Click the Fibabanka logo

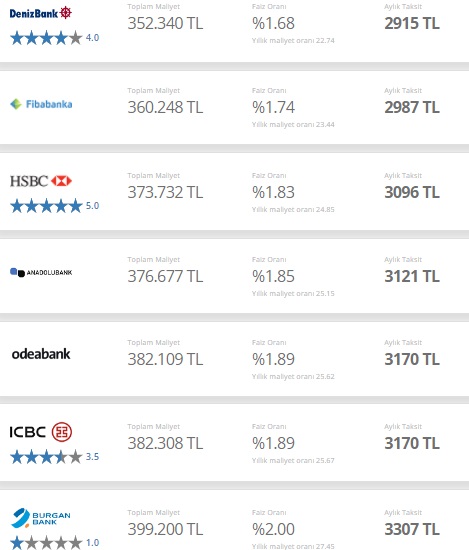click(x=41, y=104)
